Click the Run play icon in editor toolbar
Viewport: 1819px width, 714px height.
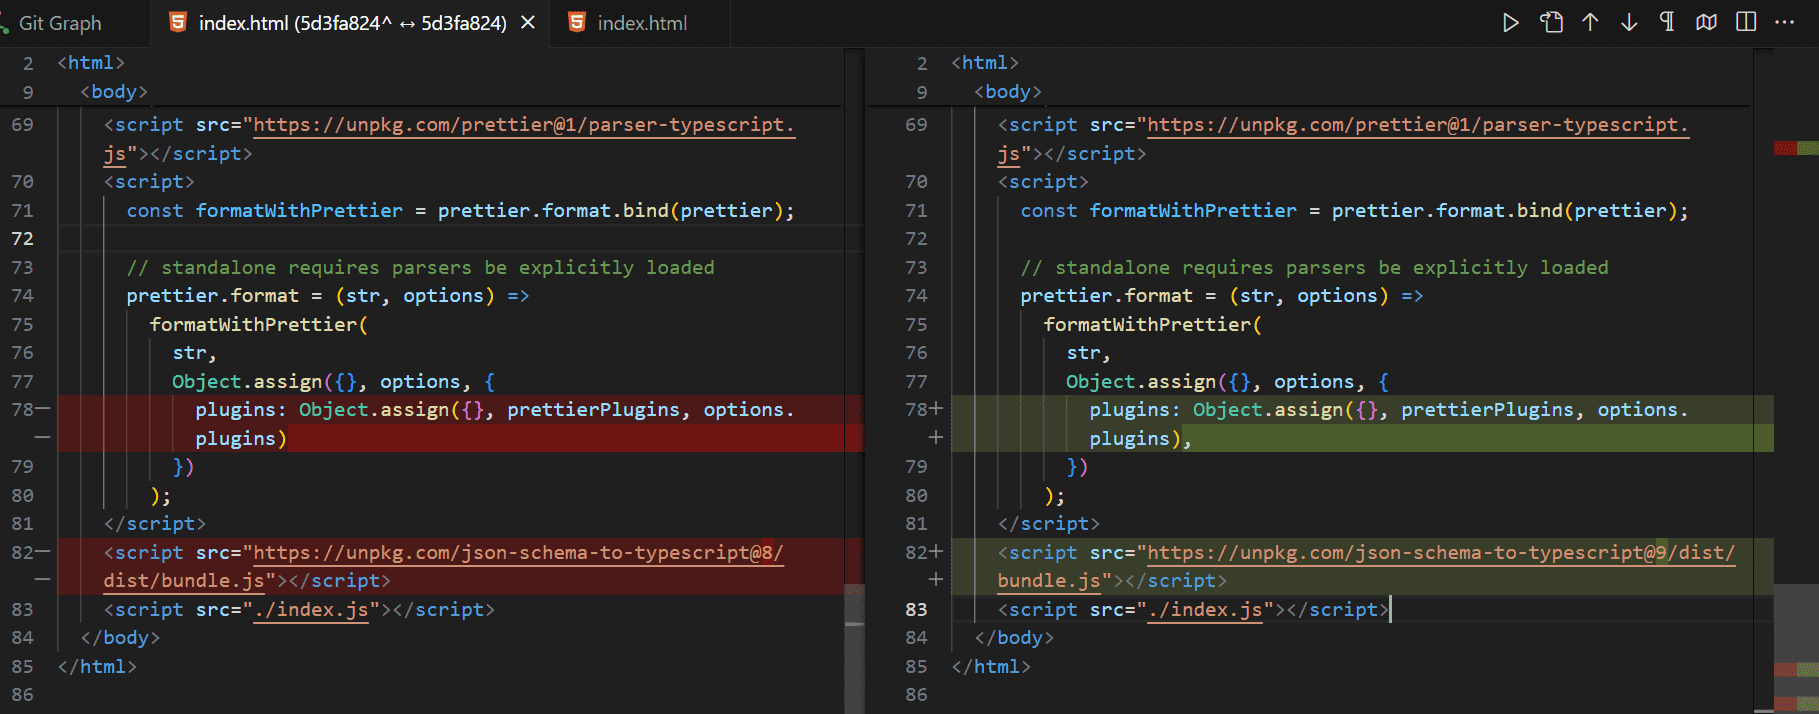pos(1510,23)
